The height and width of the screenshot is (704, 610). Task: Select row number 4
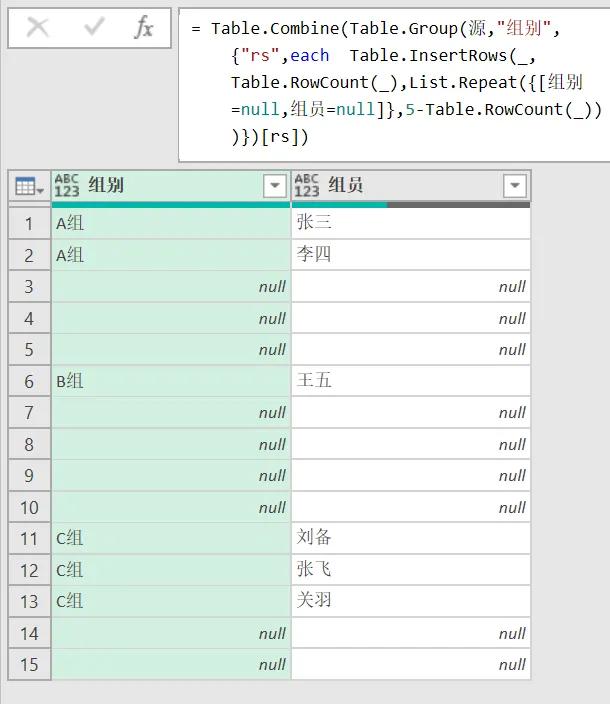[29, 318]
